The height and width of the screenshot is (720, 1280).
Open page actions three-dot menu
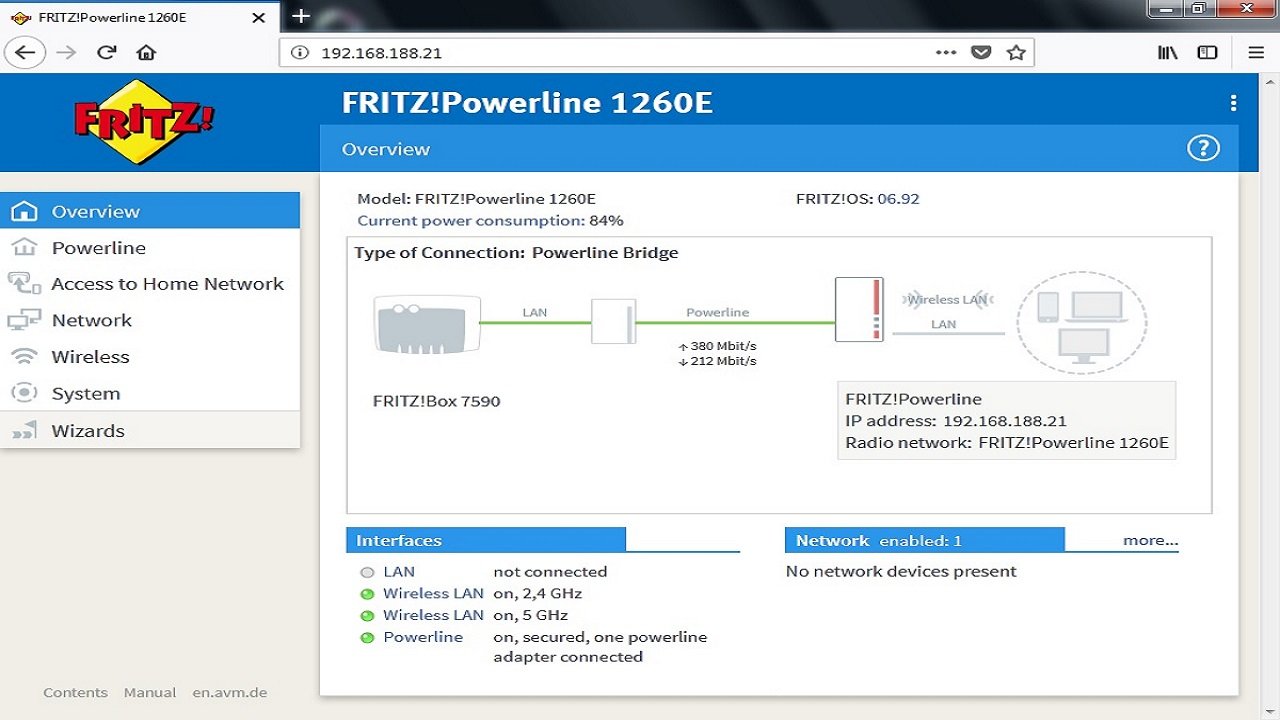coord(946,53)
